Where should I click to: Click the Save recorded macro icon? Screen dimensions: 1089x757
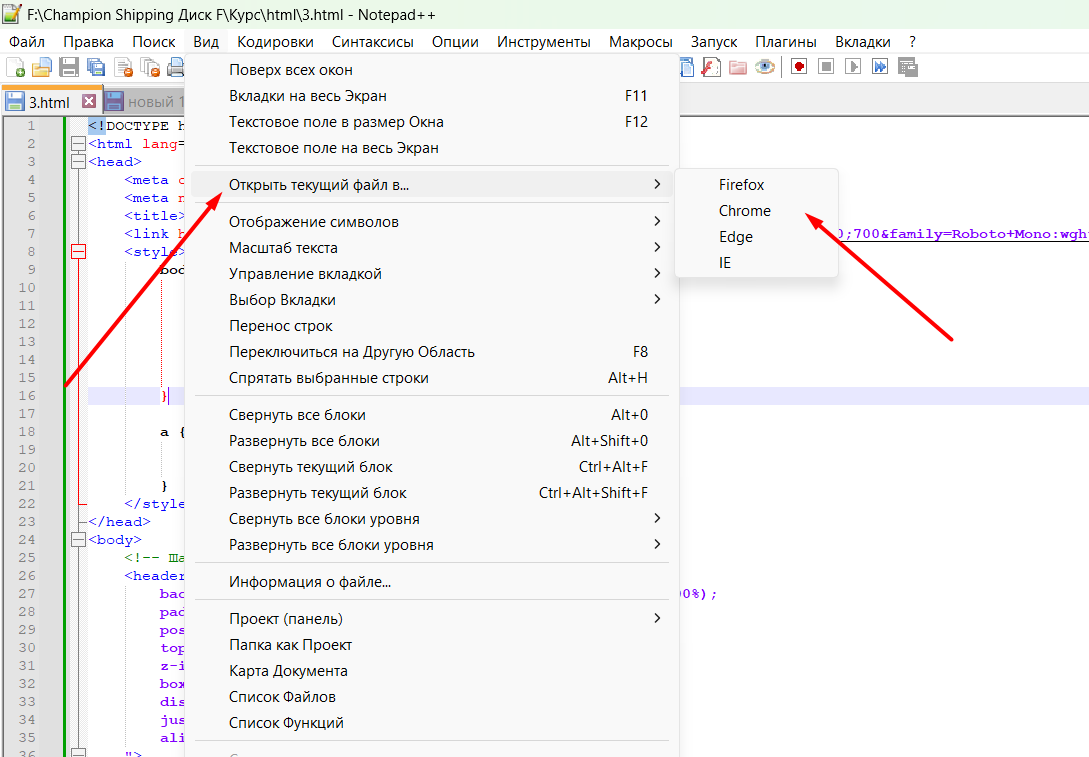pyautogui.click(x=908, y=67)
